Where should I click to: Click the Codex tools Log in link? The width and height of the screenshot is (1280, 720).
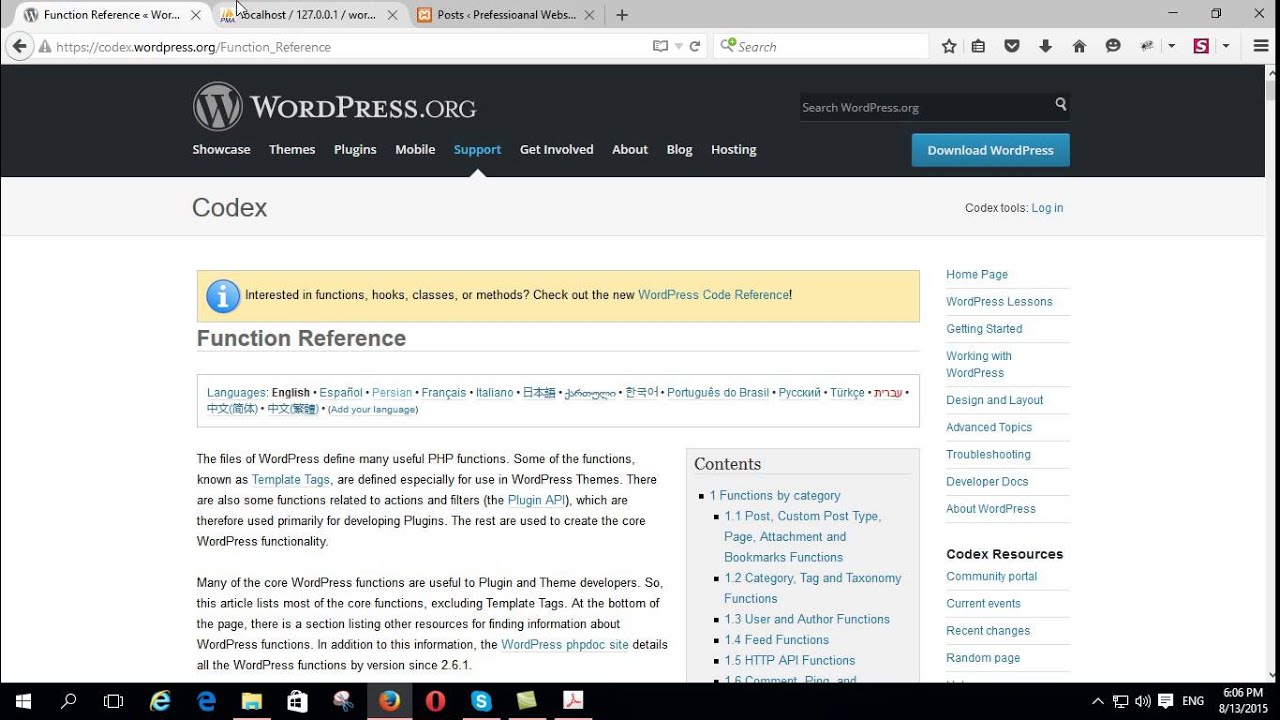pos(1047,208)
